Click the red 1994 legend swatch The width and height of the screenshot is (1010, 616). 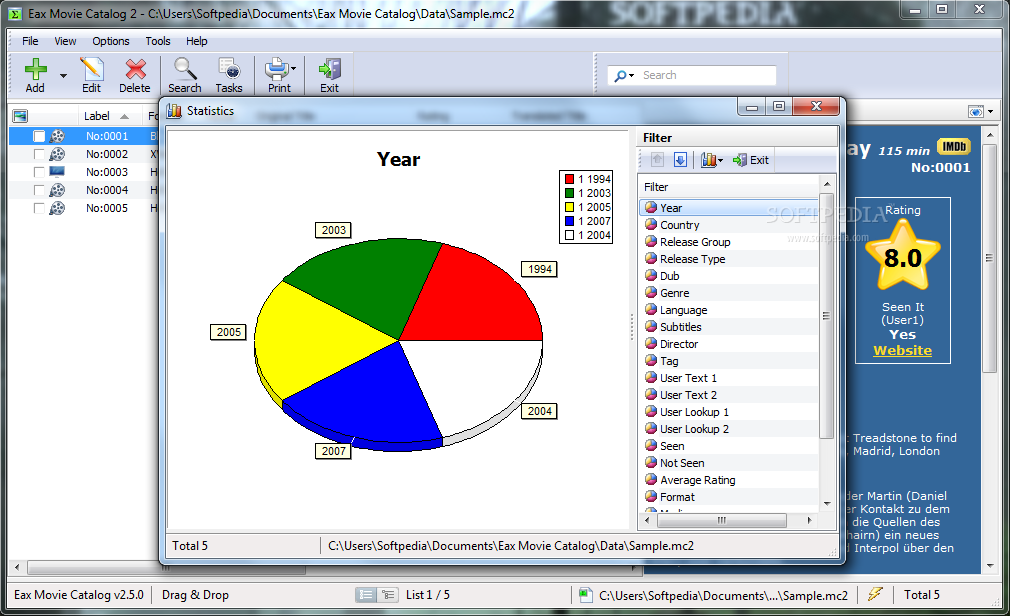pos(569,179)
